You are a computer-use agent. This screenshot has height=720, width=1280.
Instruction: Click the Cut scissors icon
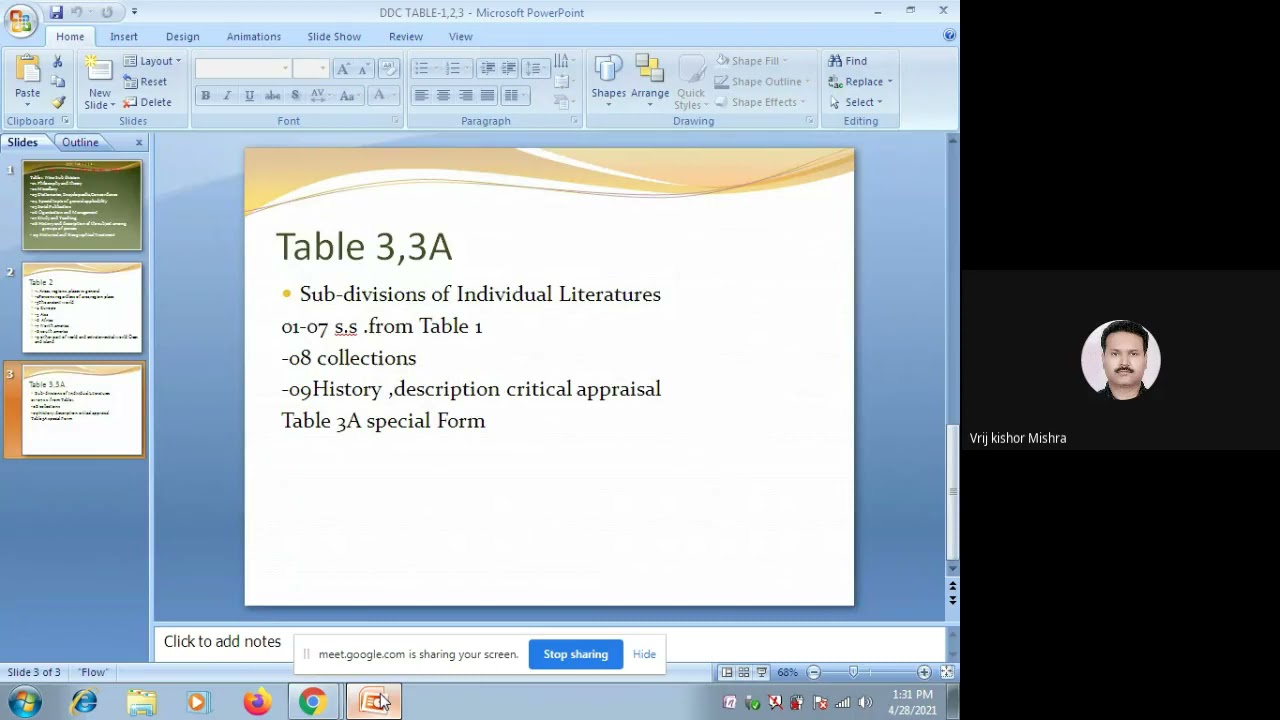coord(57,62)
